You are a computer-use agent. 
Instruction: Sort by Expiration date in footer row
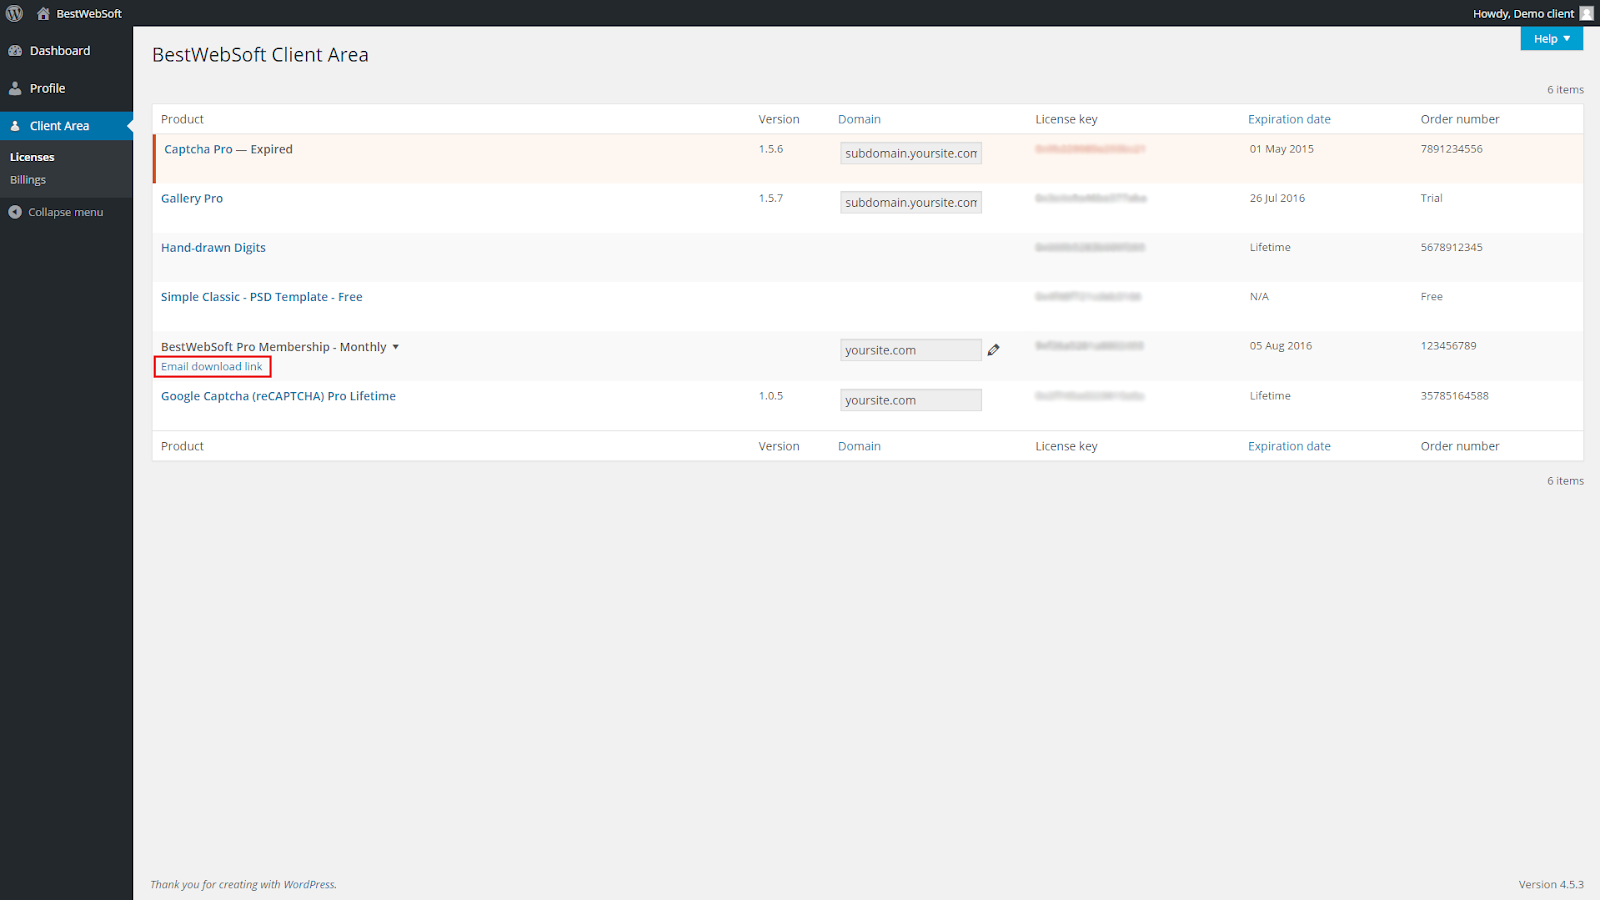(x=1289, y=446)
